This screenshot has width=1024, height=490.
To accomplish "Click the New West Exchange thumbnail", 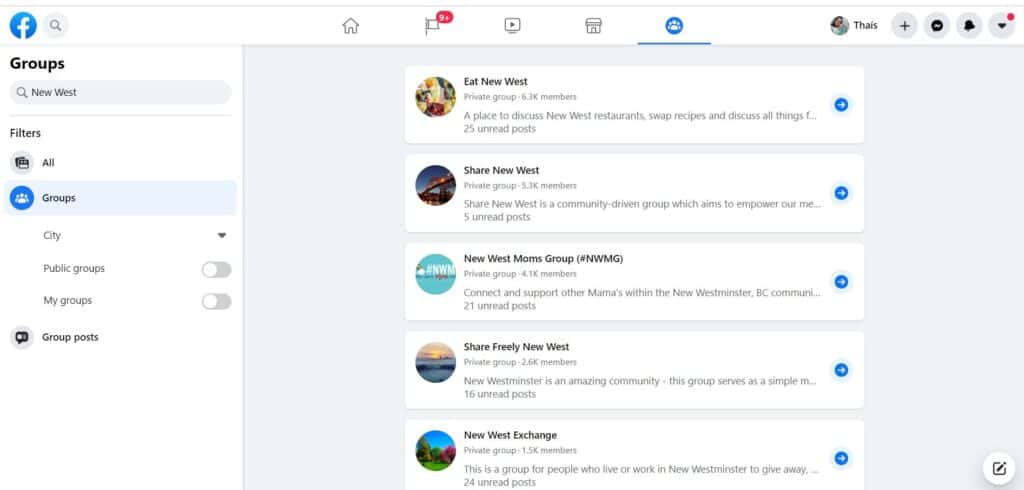I will [x=436, y=451].
